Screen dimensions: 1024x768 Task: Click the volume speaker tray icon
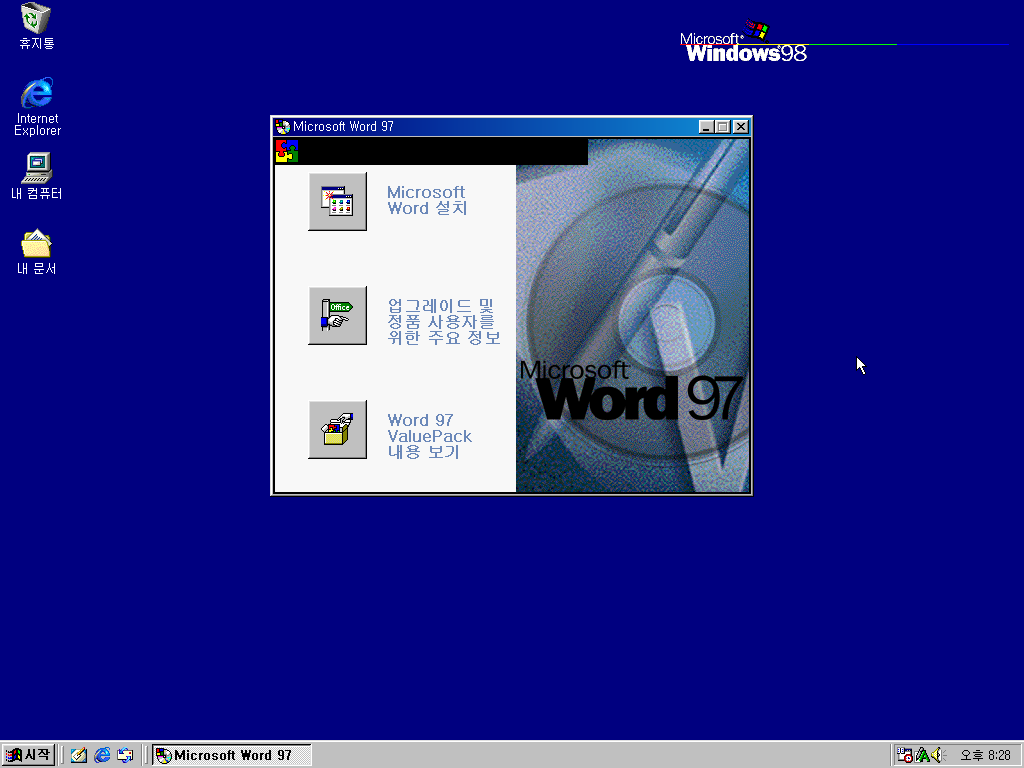click(x=938, y=755)
